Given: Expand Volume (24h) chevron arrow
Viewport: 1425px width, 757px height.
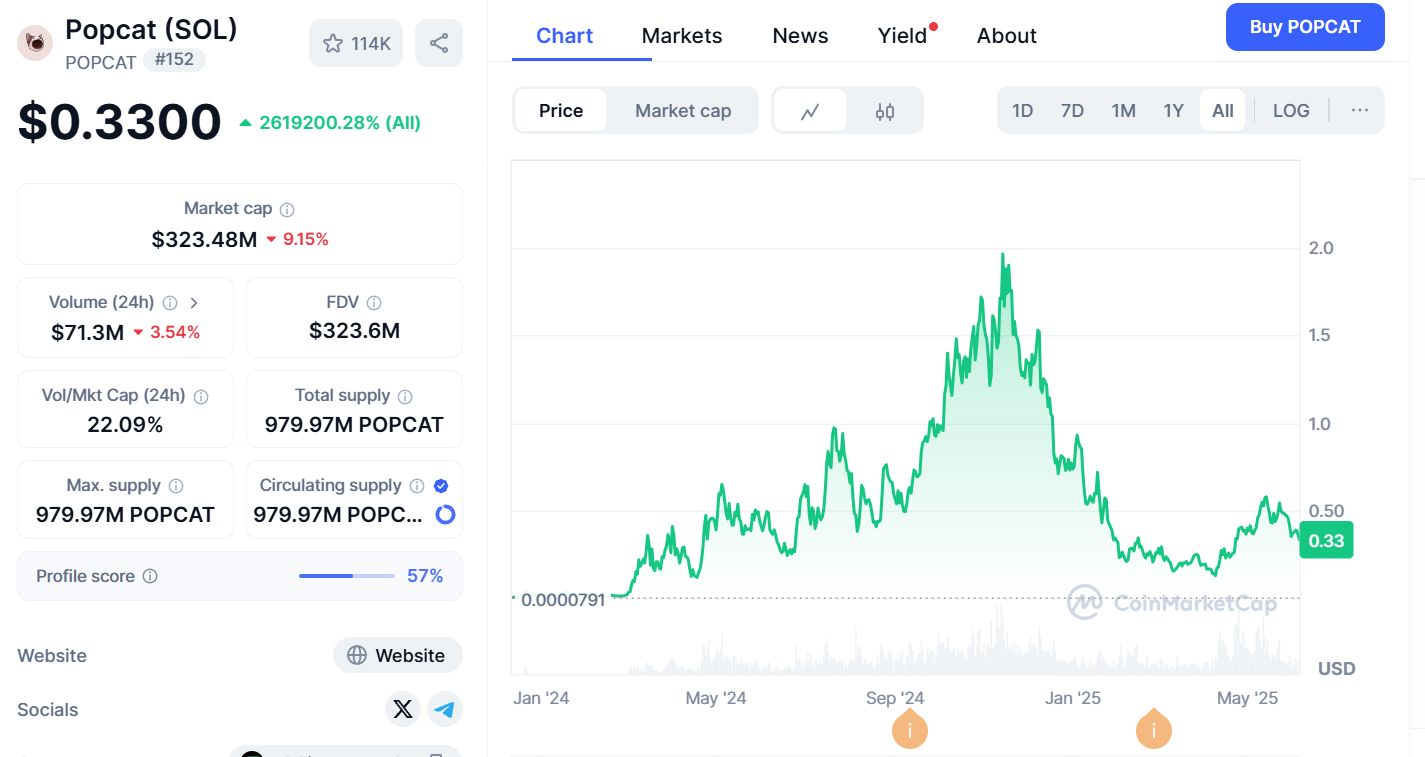Looking at the screenshot, I should 194,303.
